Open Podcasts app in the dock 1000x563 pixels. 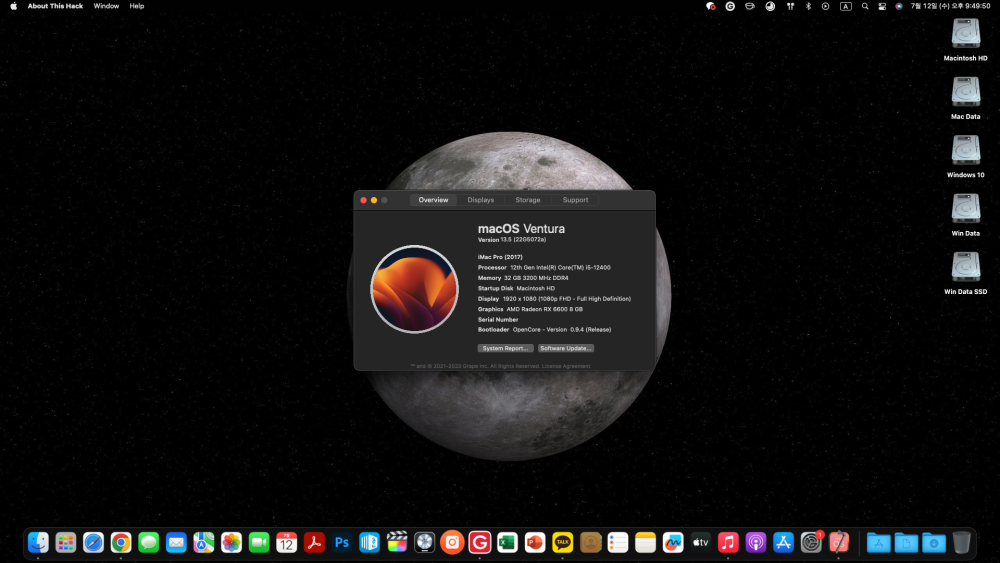(756, 543)
